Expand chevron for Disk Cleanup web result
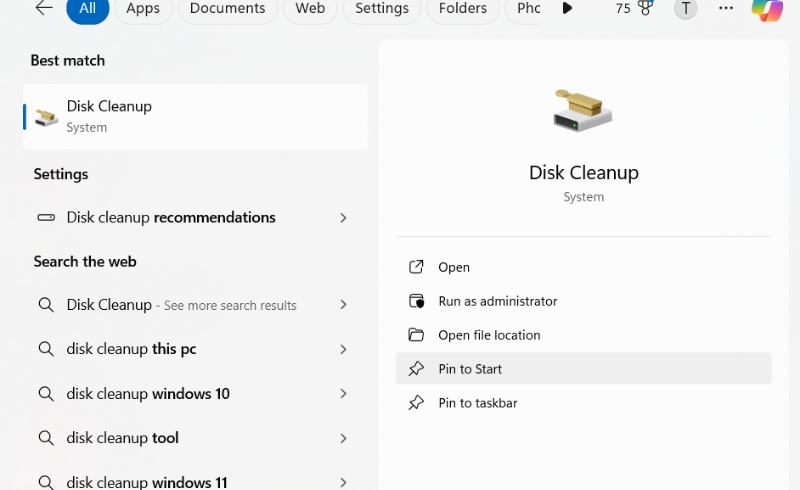Image resolution: width=800 pixels, height=490 pixels. (343, 305)
